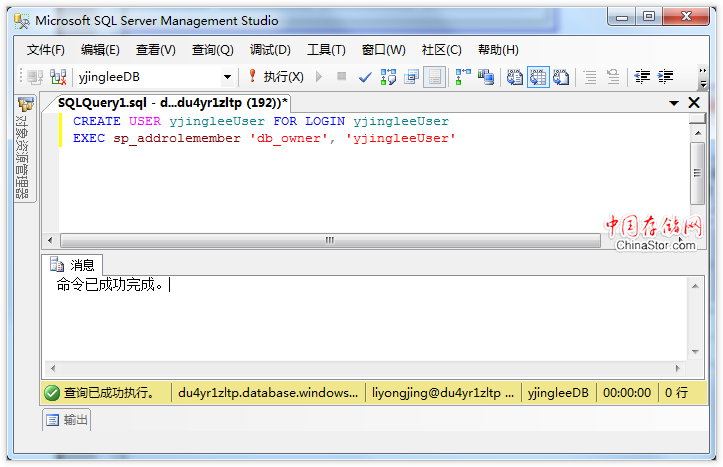Open the 工具(T) menu

click(326, 50)
